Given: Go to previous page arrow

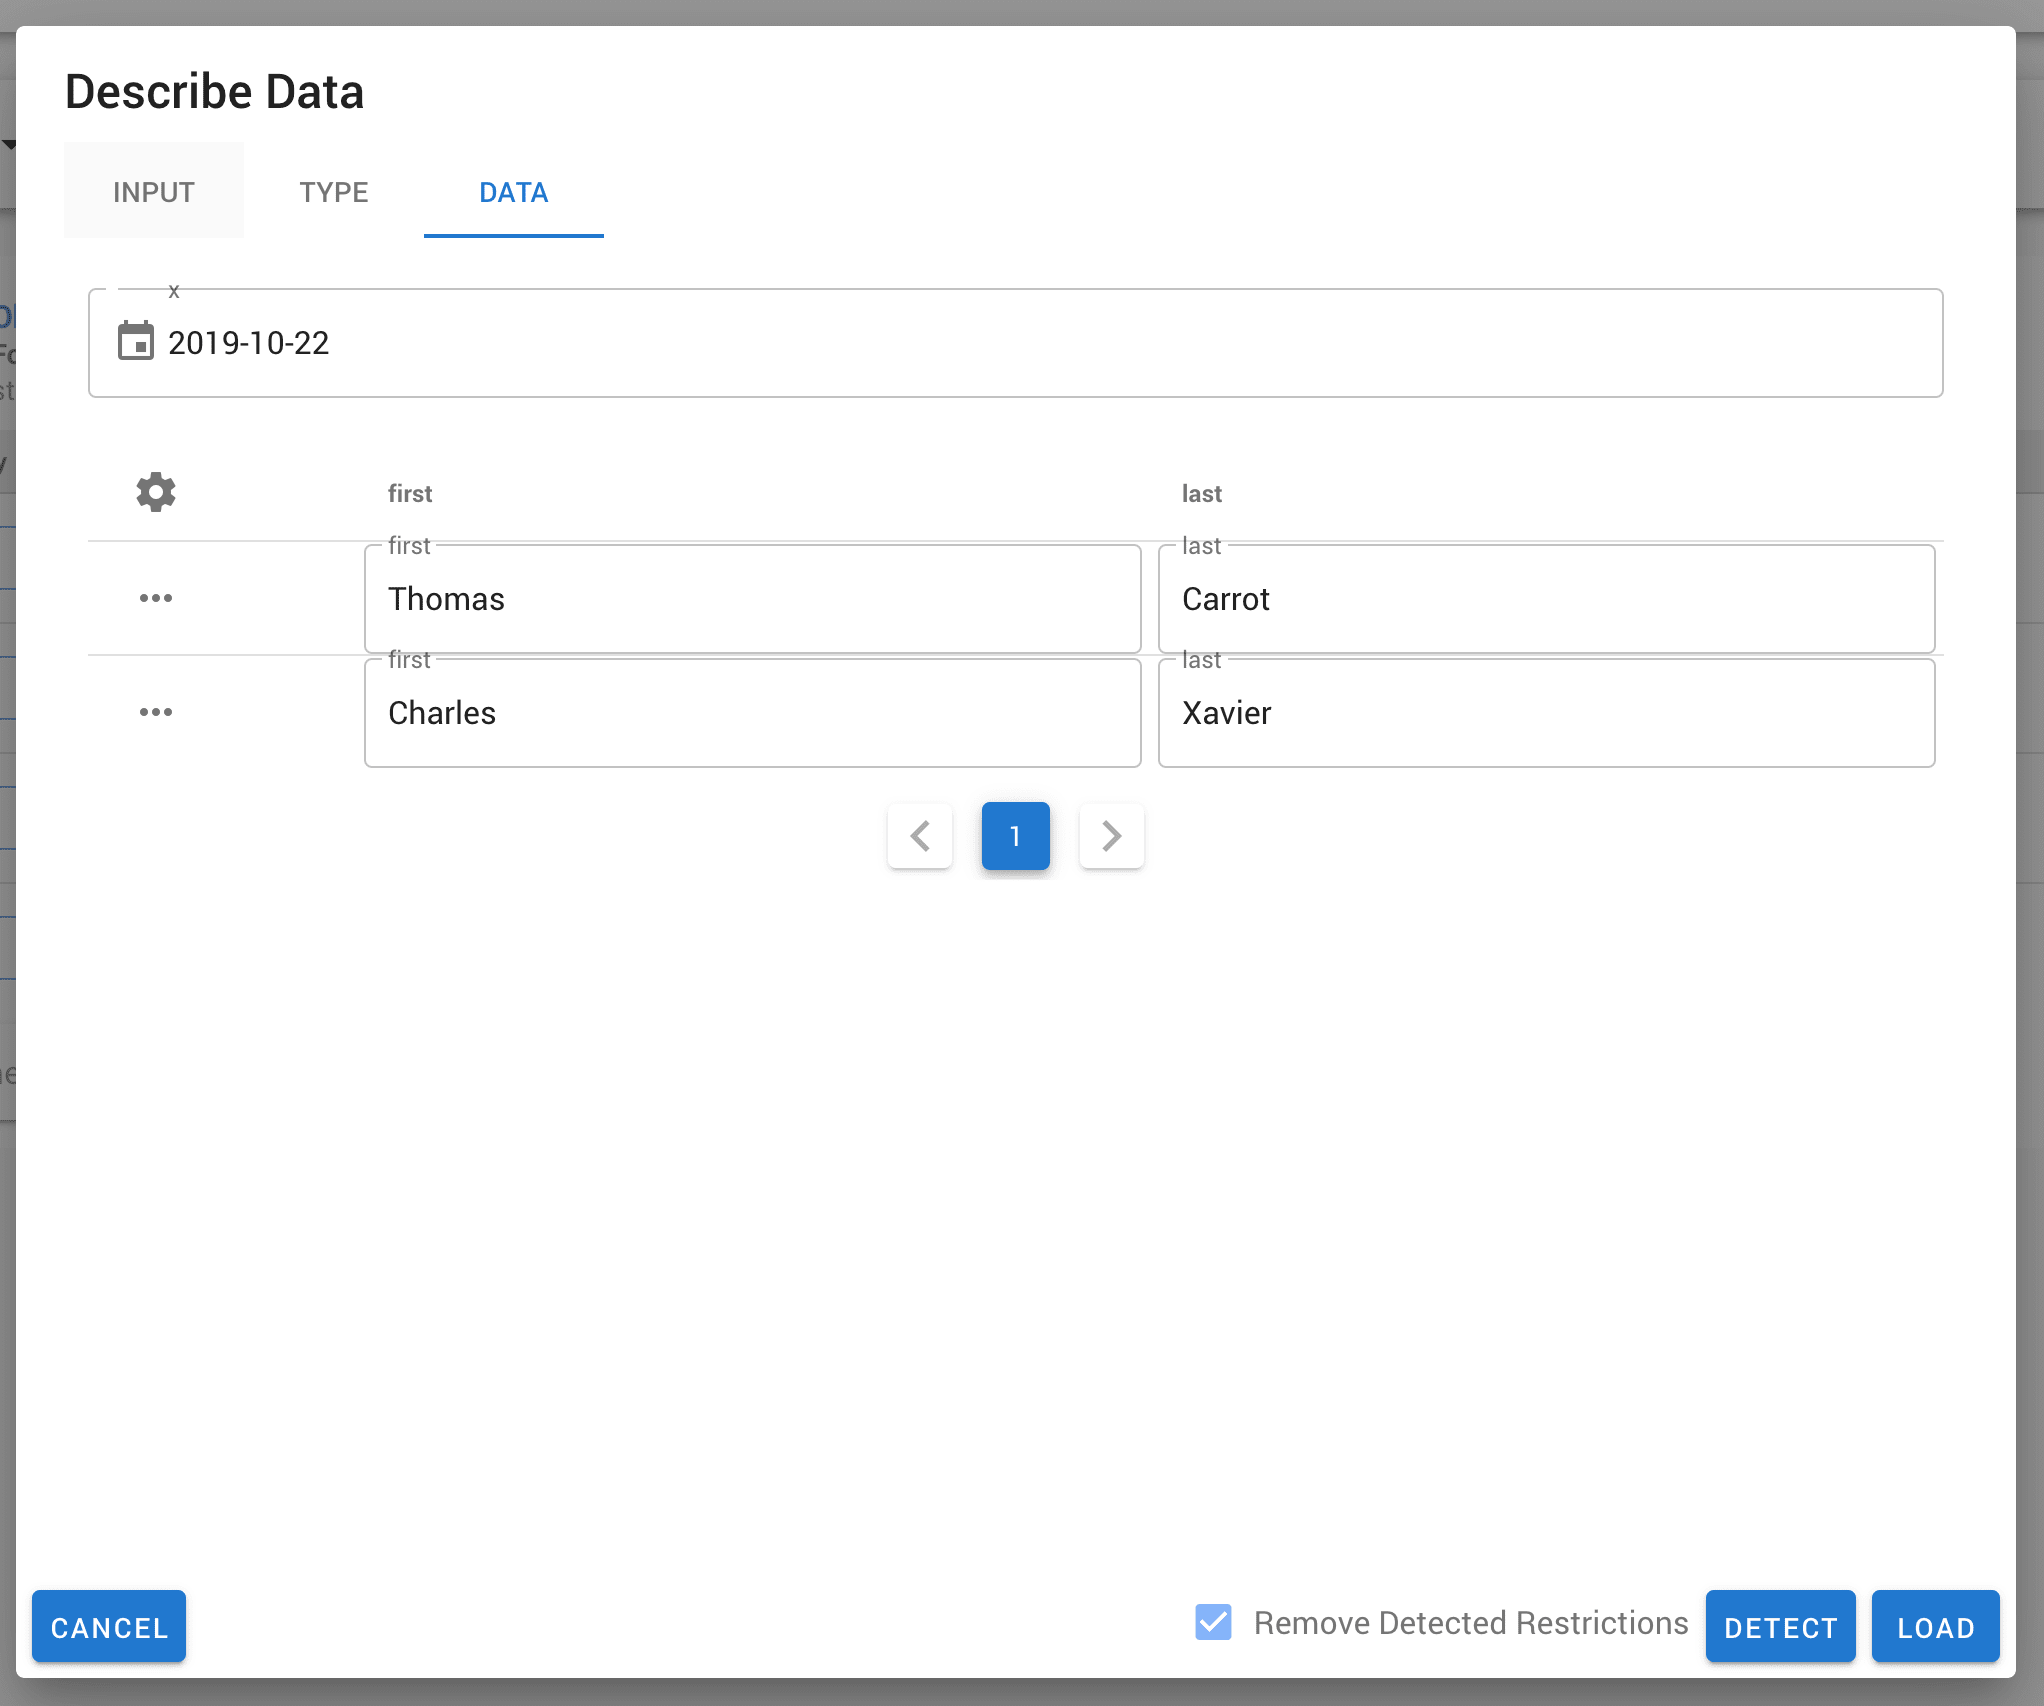Looking at the screenshot, I should click(920, 836).
